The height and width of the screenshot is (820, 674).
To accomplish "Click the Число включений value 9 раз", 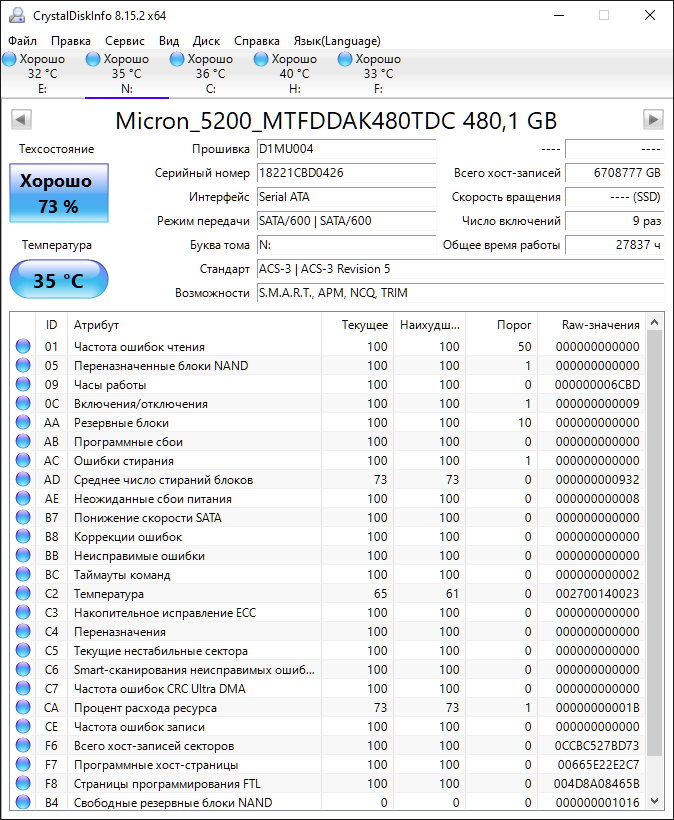I will [614, 221].
